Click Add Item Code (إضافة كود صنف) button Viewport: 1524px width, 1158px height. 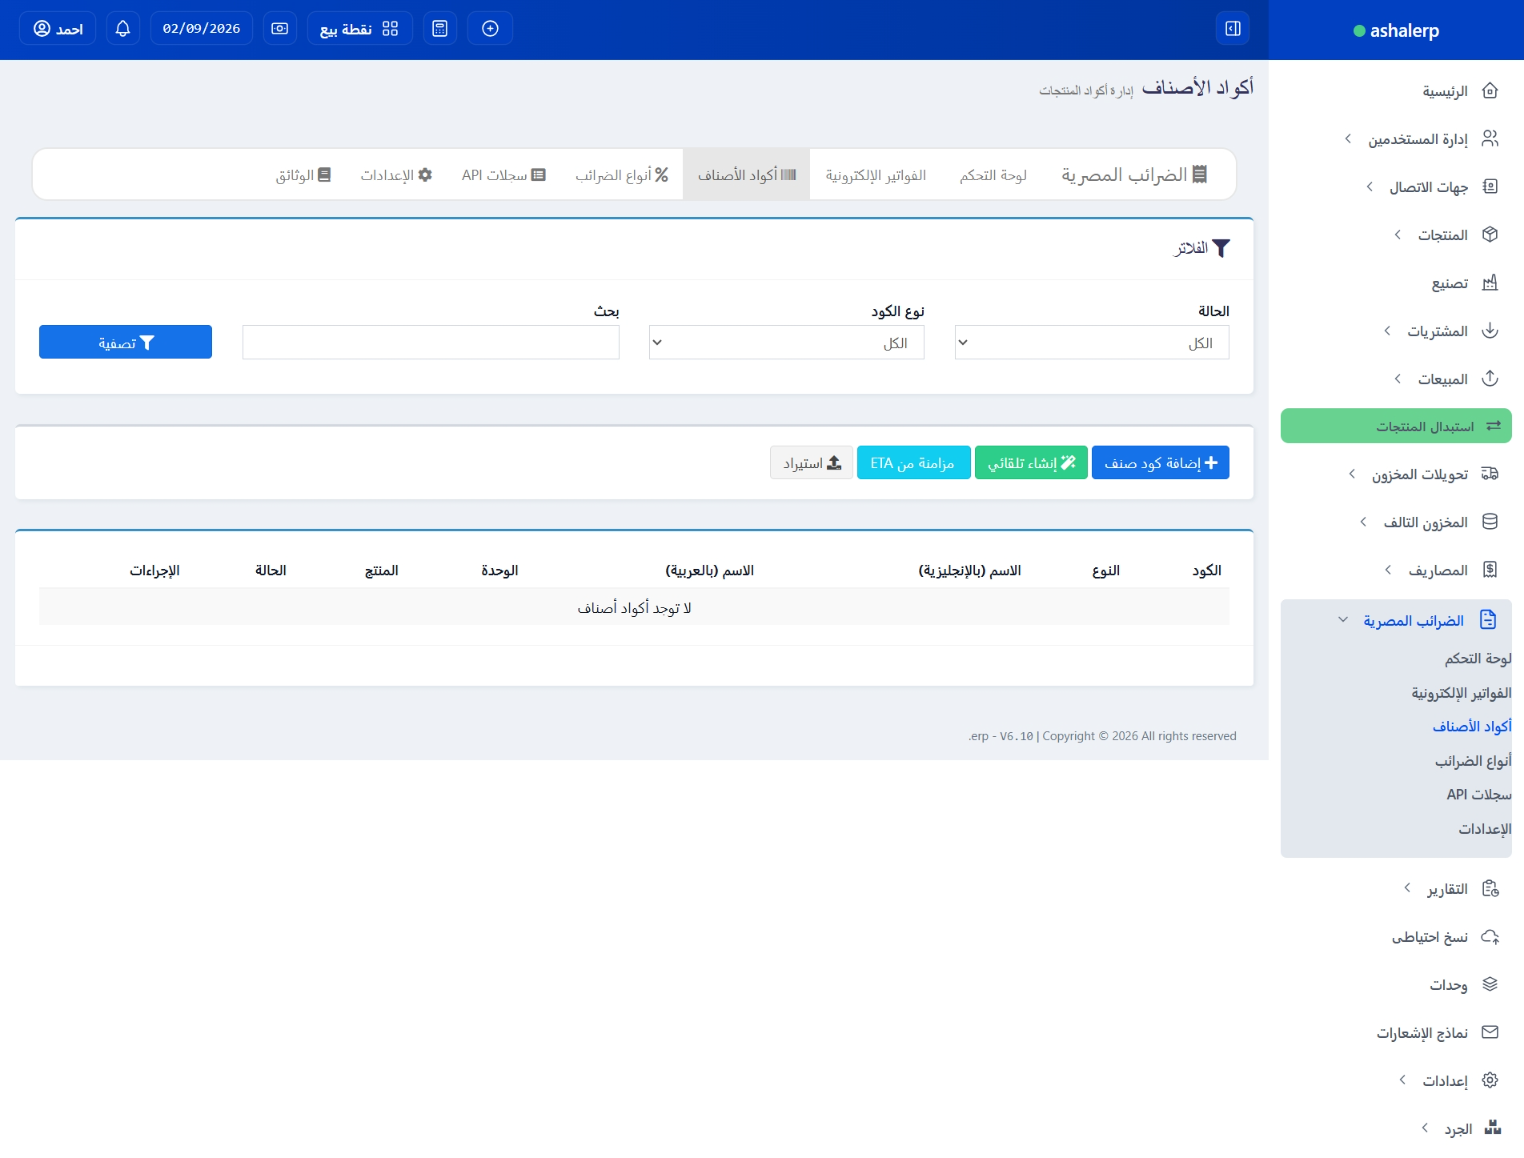click(1160, 463)
